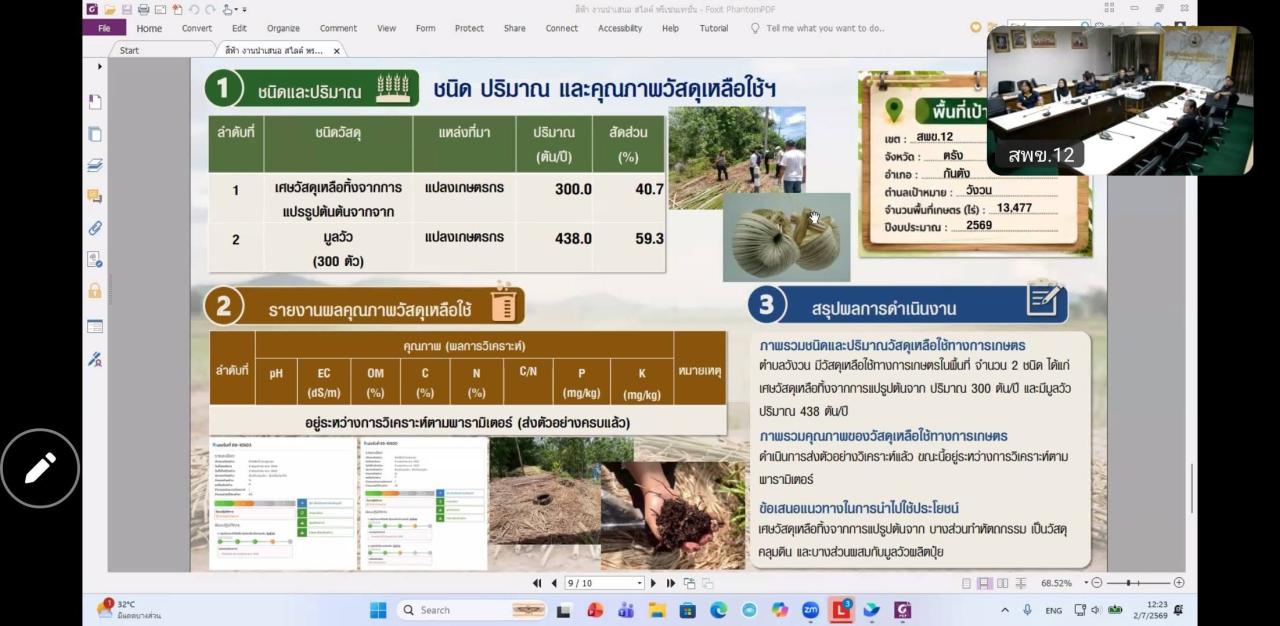Screen dimensions: 1280x626
Task: Switch to the View ribbon tab
Action: coord(386,28)
